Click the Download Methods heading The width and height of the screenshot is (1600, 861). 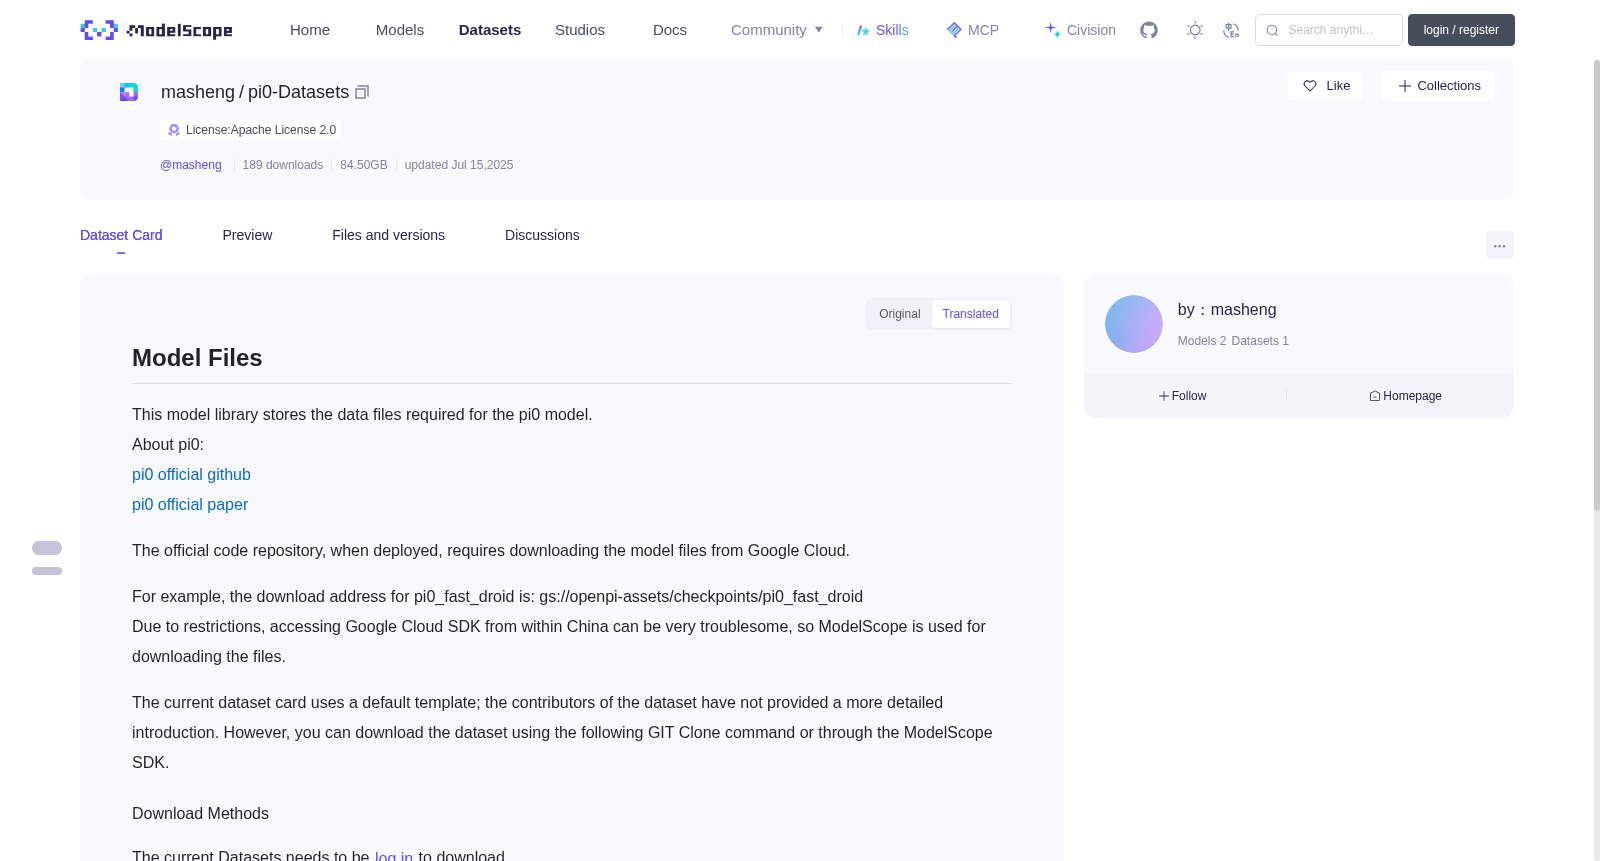click(x=200, y=814)
